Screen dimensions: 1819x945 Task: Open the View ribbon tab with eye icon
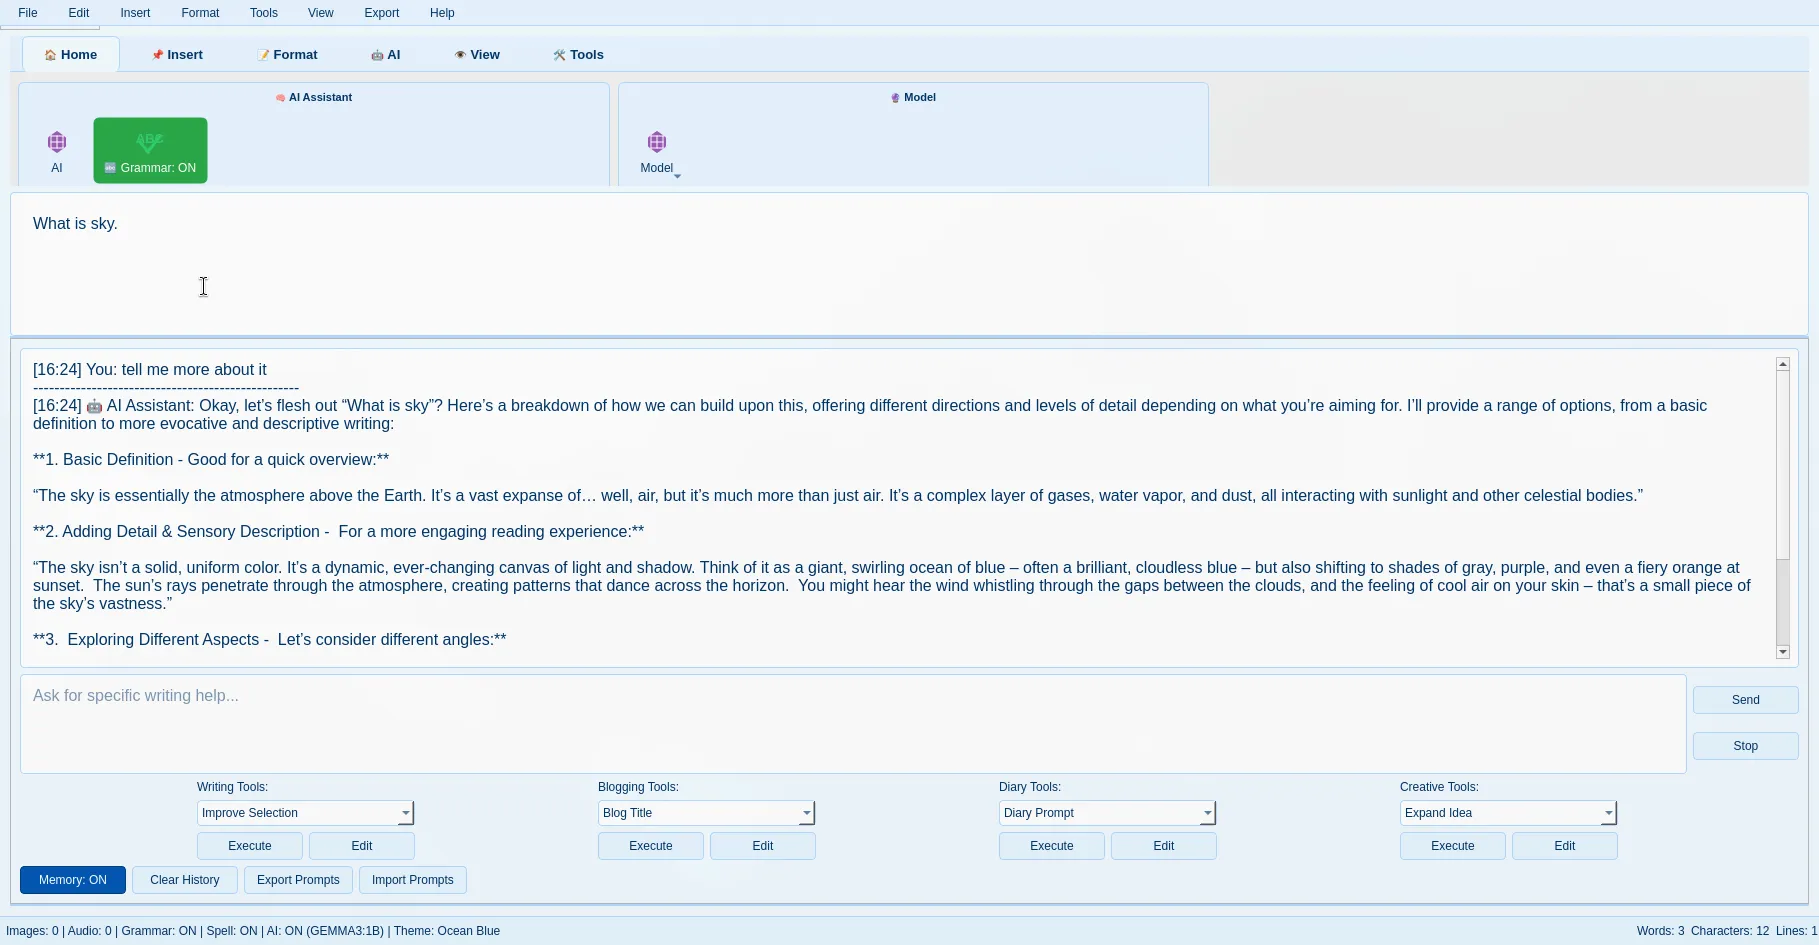click(x=477, y=55)
